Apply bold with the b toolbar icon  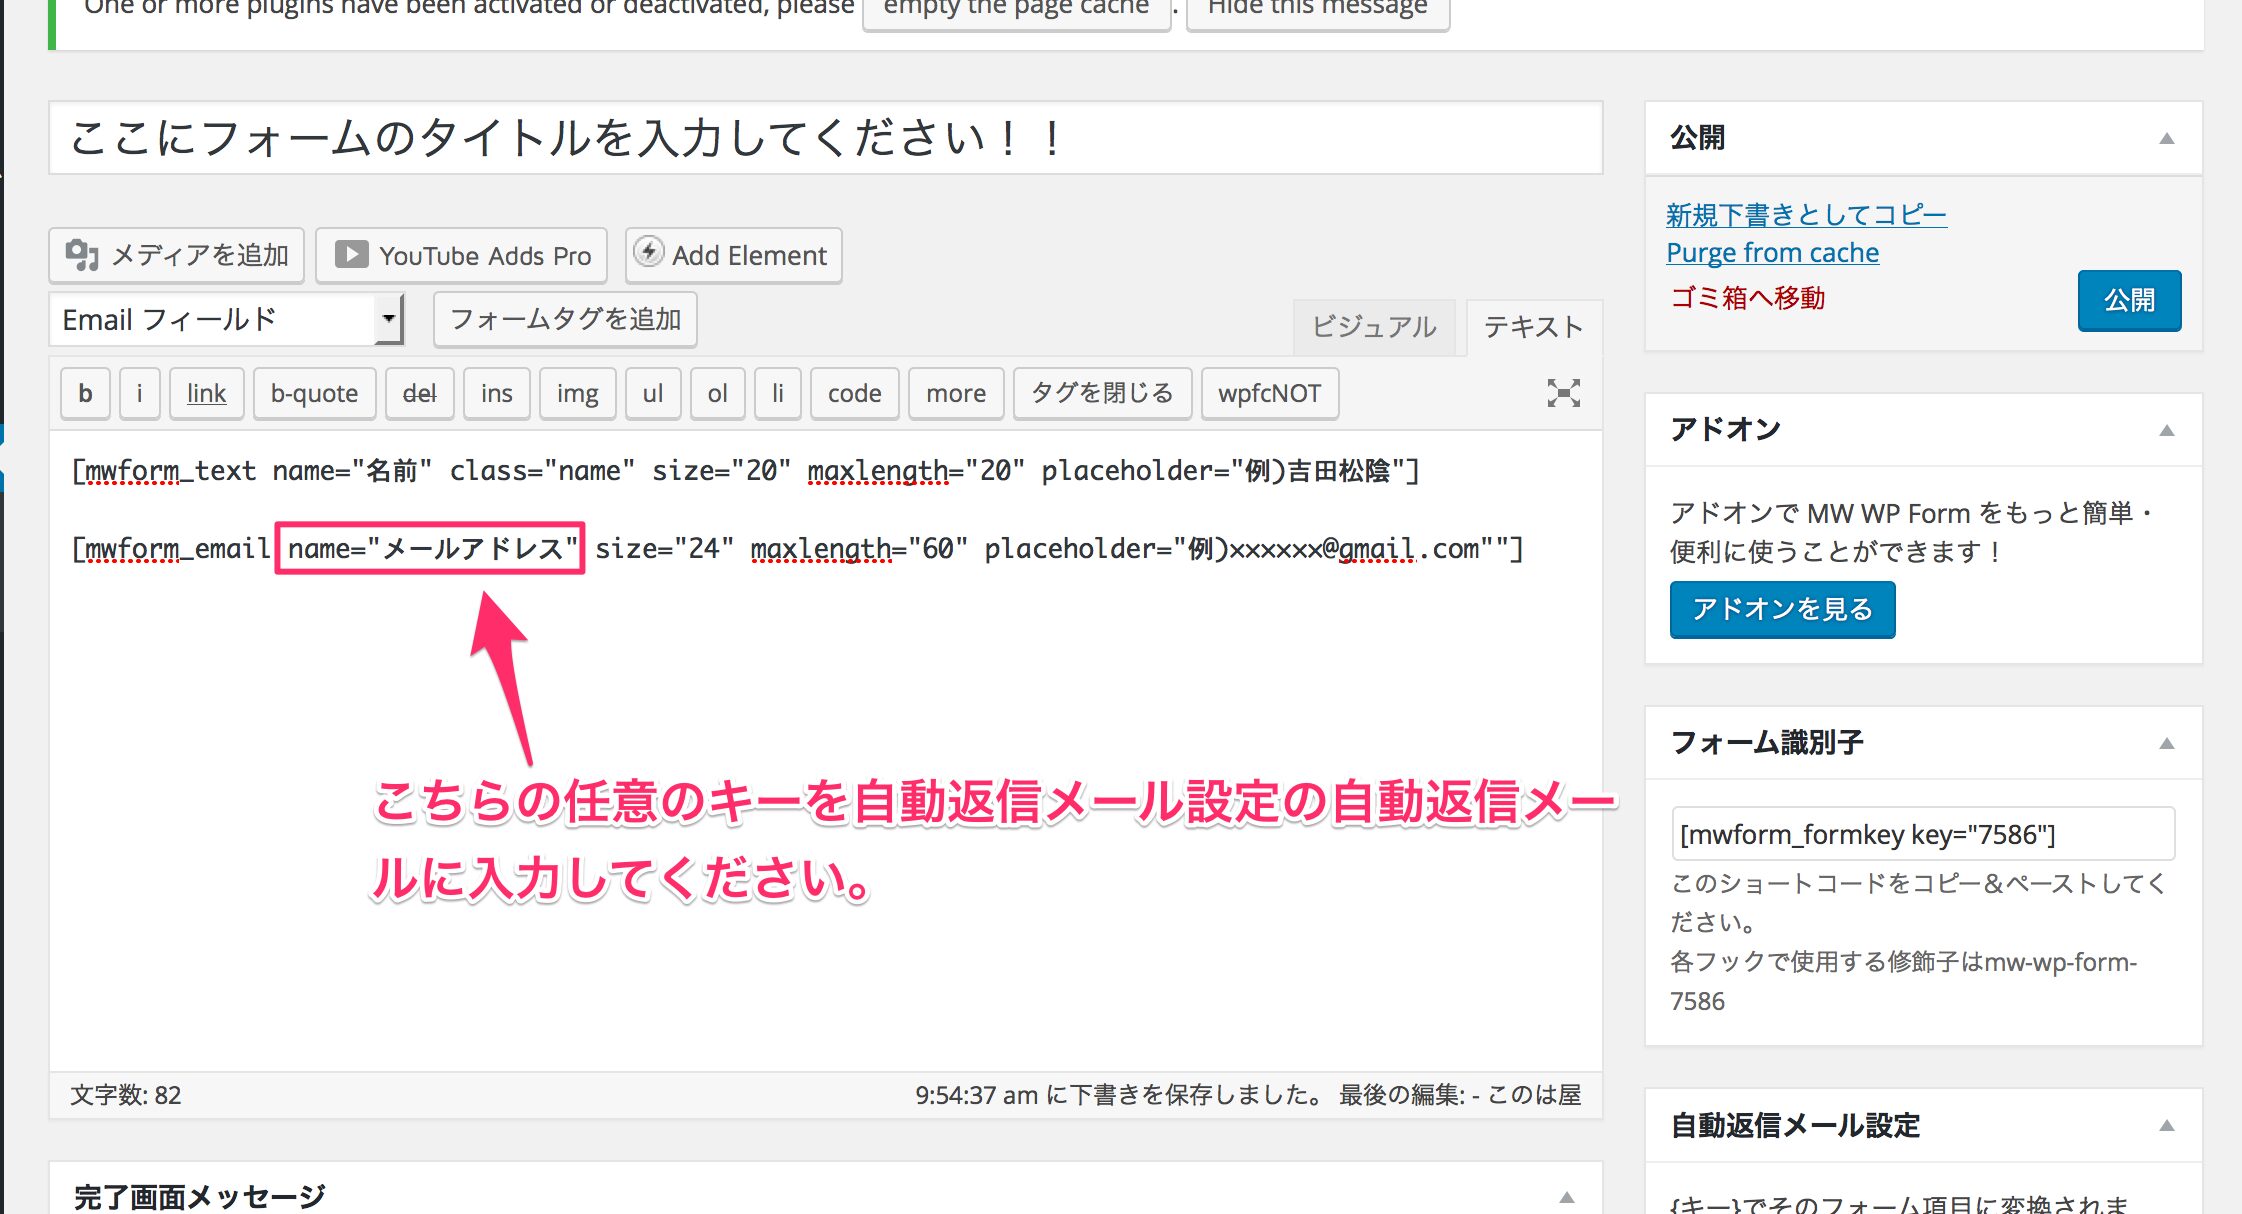84,393
